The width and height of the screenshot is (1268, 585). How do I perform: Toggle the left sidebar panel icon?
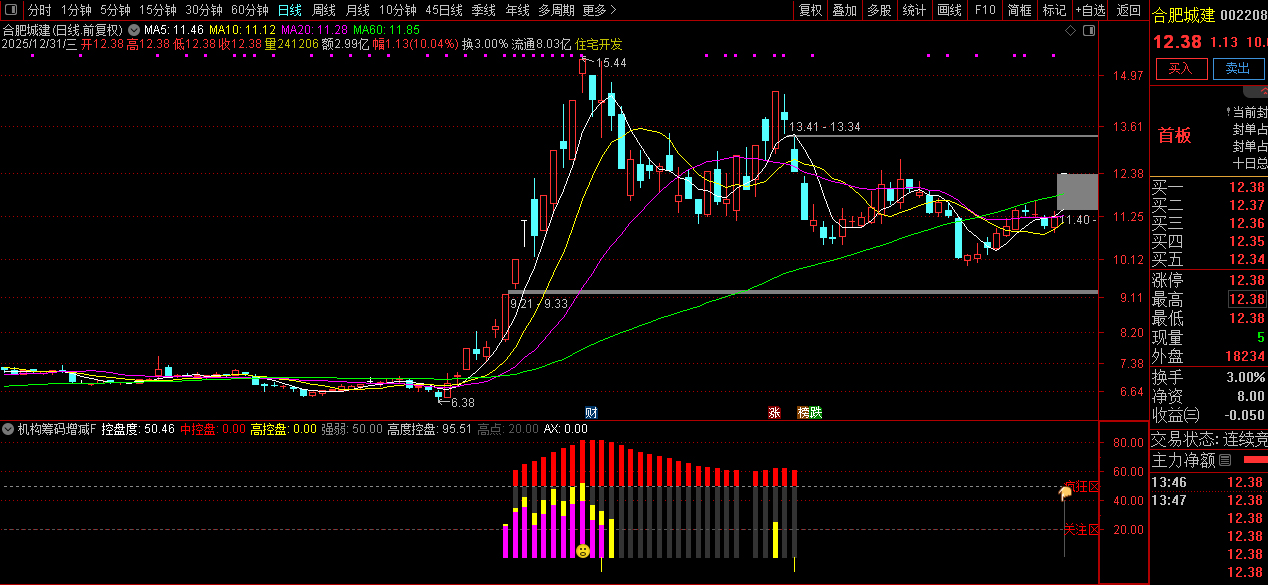click(14, 10)
